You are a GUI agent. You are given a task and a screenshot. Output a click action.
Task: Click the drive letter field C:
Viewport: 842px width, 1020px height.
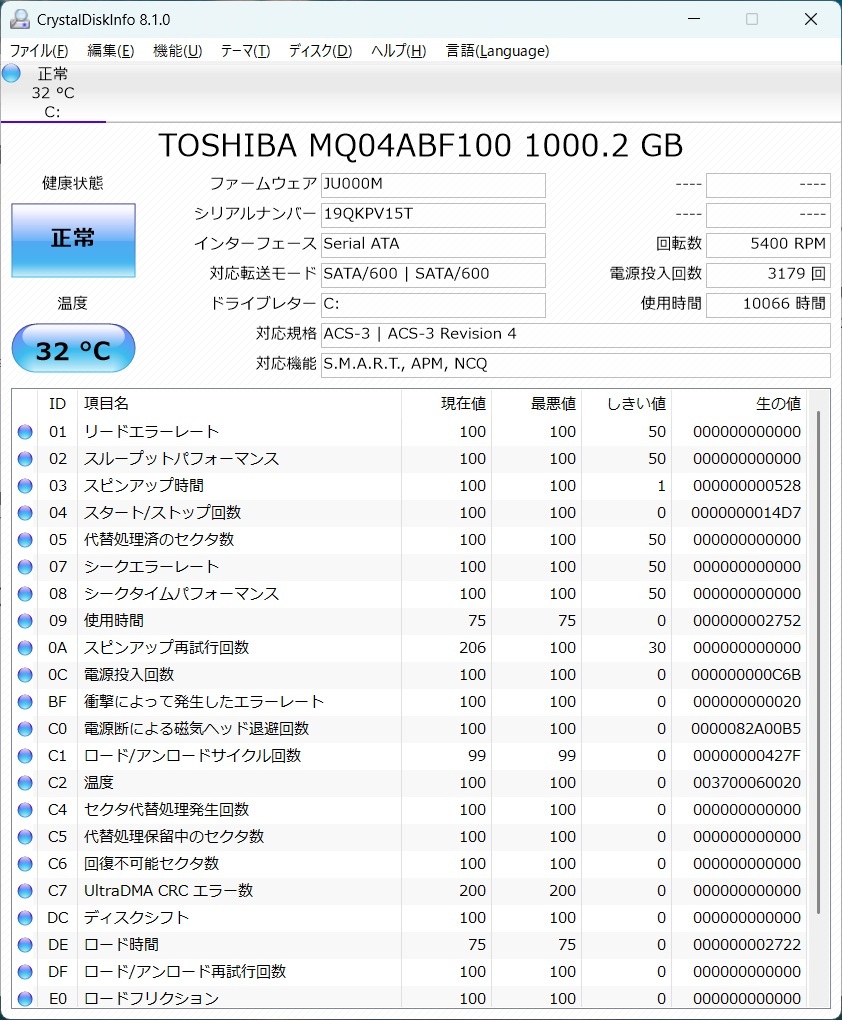(x=433, y=304)
